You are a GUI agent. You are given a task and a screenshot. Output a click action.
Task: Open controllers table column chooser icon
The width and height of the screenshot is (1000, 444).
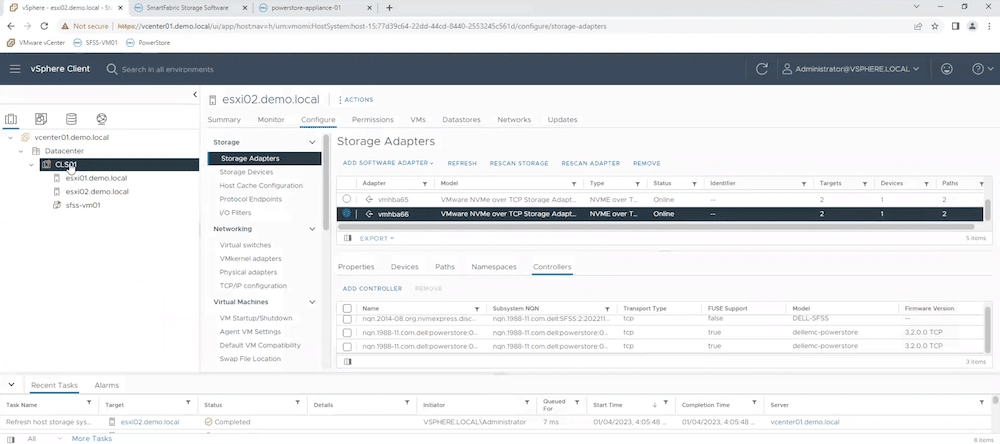[x=348, y=361]
